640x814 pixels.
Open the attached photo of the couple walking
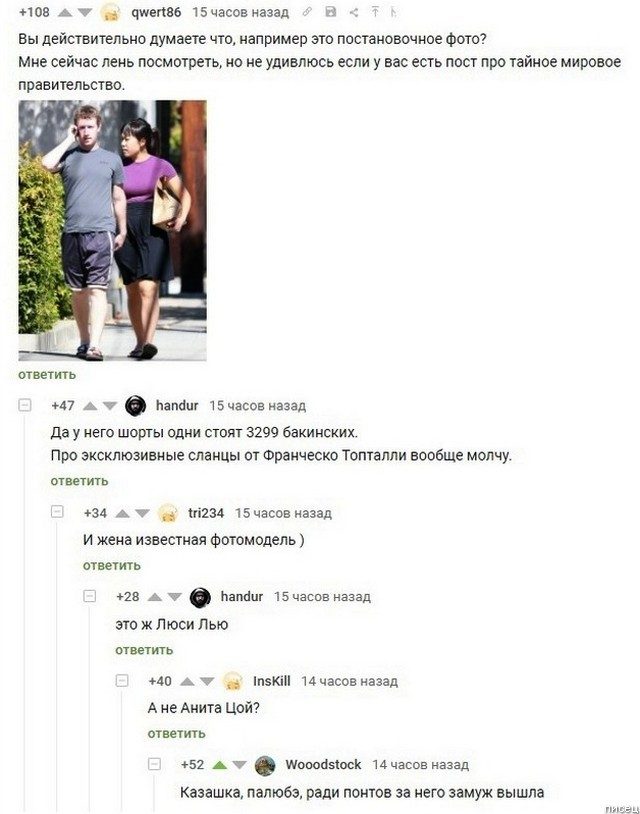[113, 230]
